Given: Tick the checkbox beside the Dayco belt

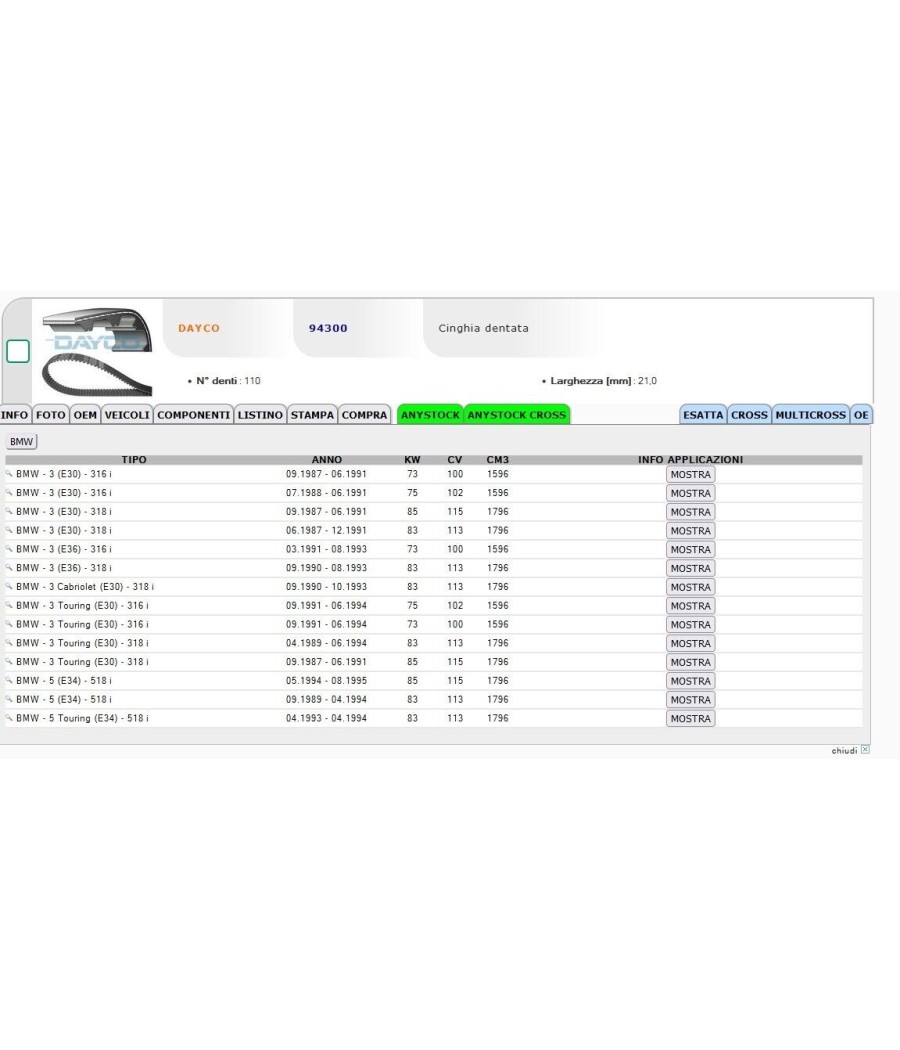Looking at the screenshot, I should [x=18, y=351].
